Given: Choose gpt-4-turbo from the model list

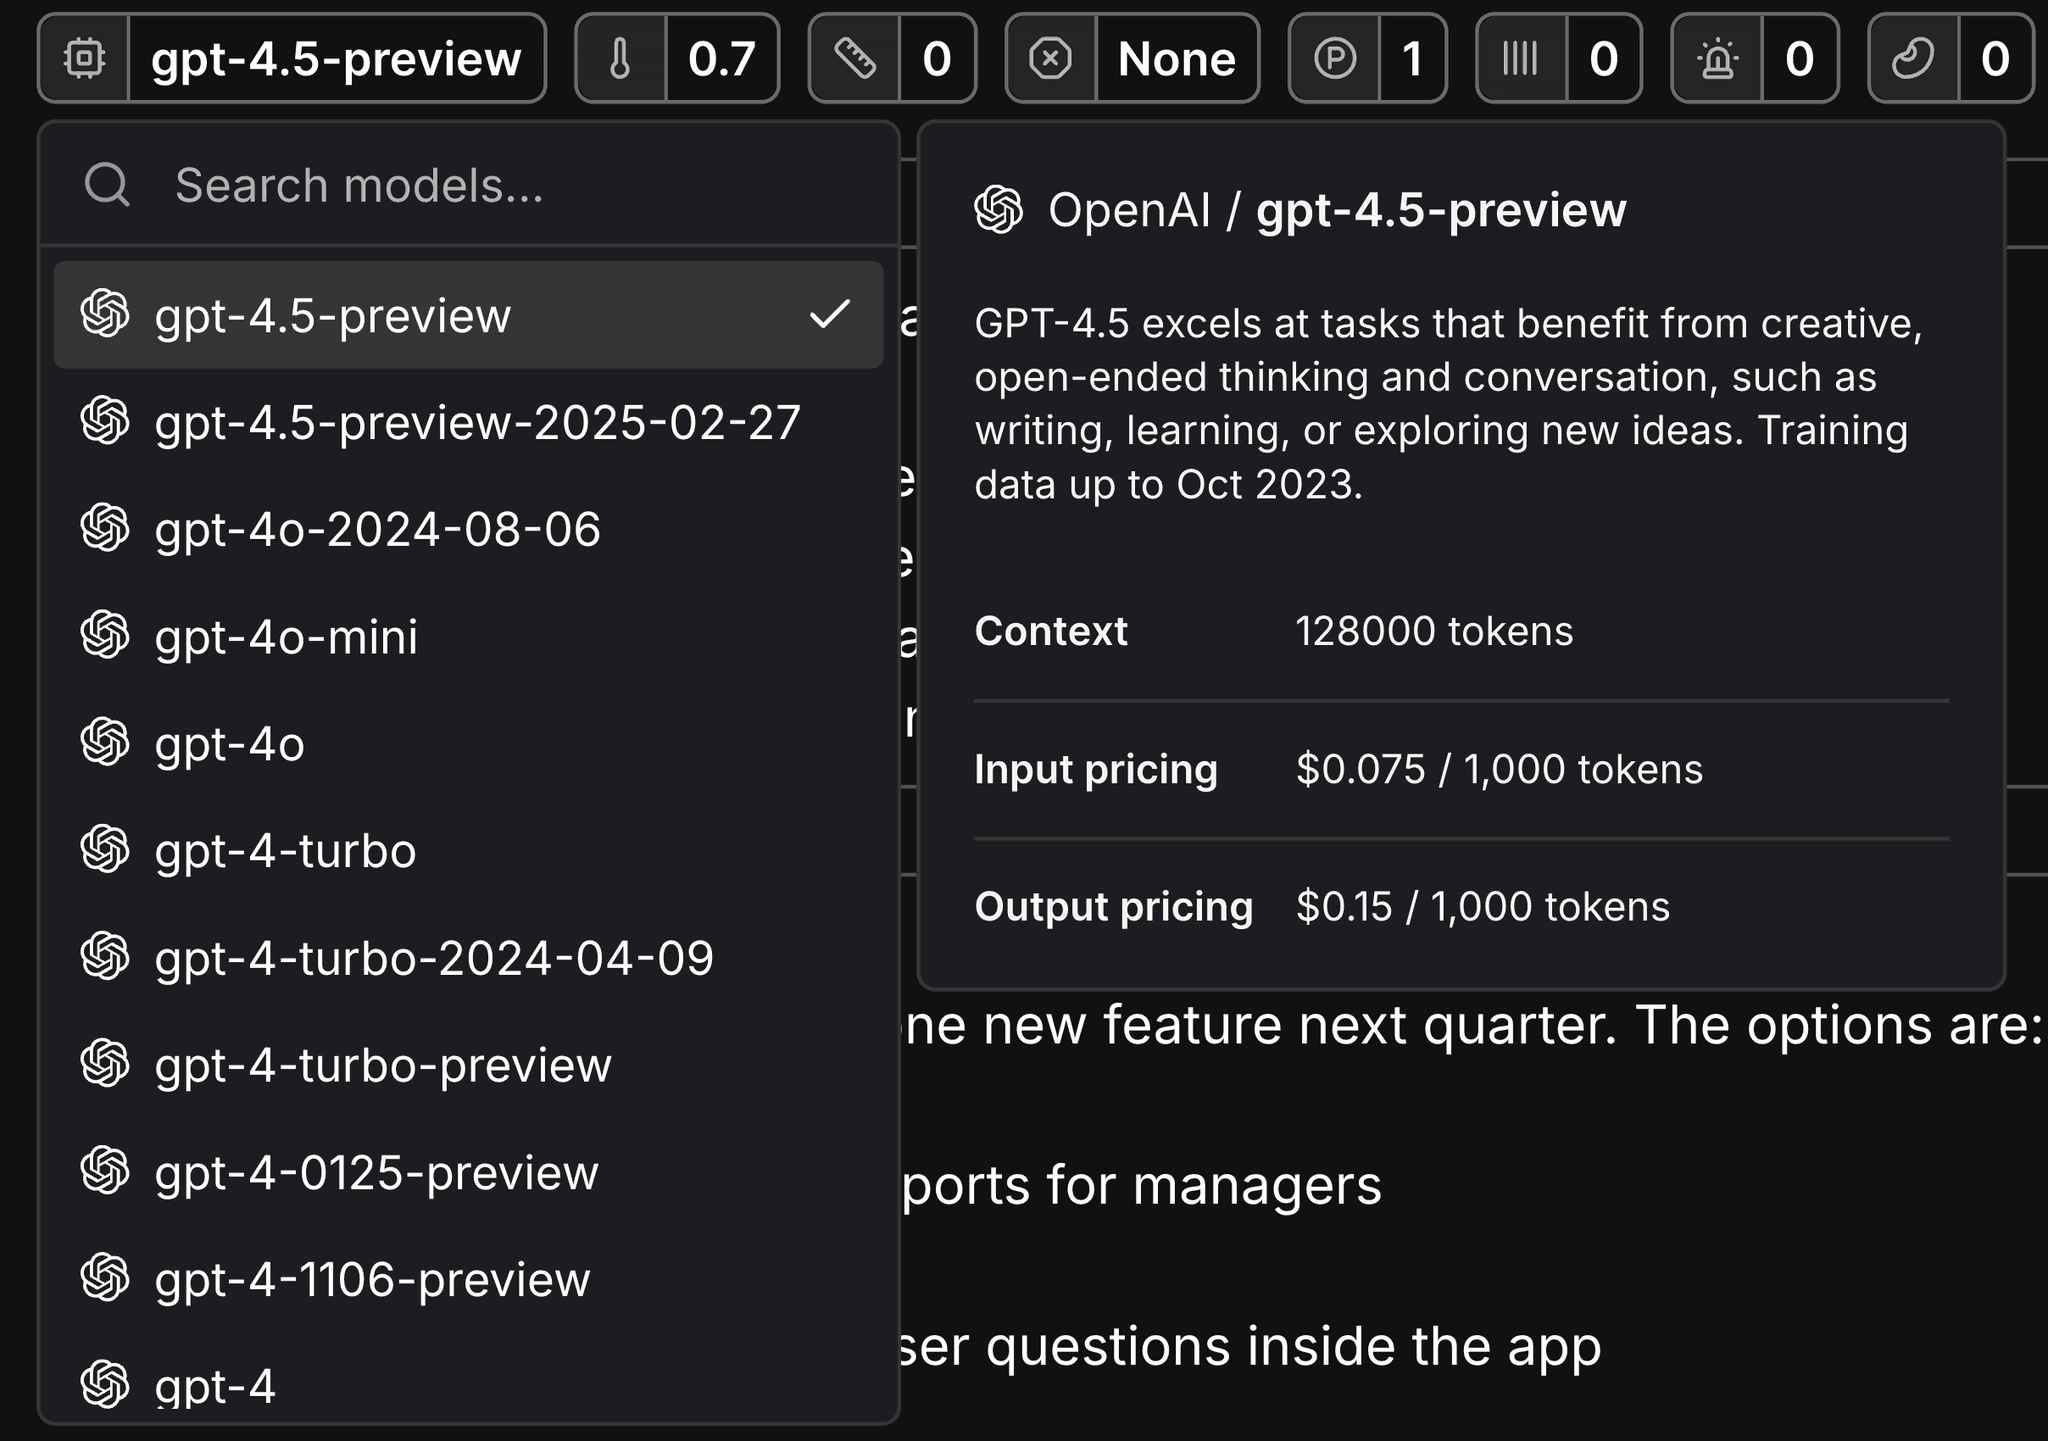Looking at the screenshot, I should point(285,851).
